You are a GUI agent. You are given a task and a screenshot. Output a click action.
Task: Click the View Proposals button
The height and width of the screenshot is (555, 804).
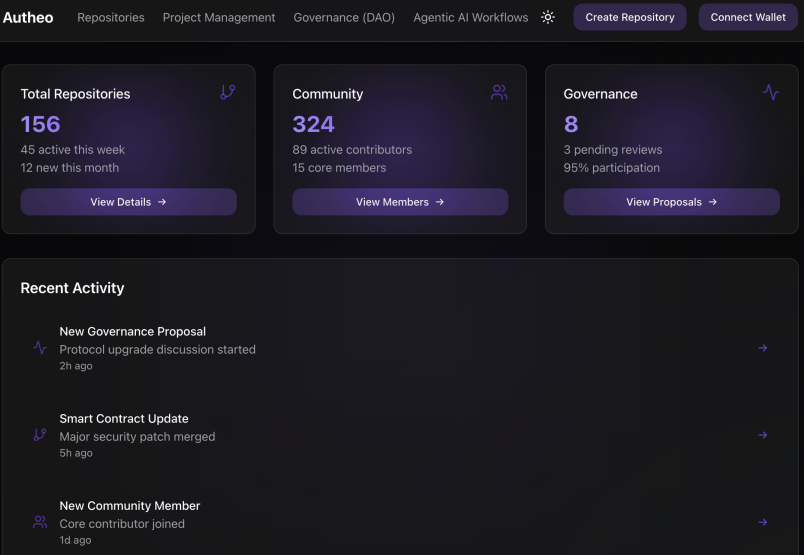tap(672, 202)
